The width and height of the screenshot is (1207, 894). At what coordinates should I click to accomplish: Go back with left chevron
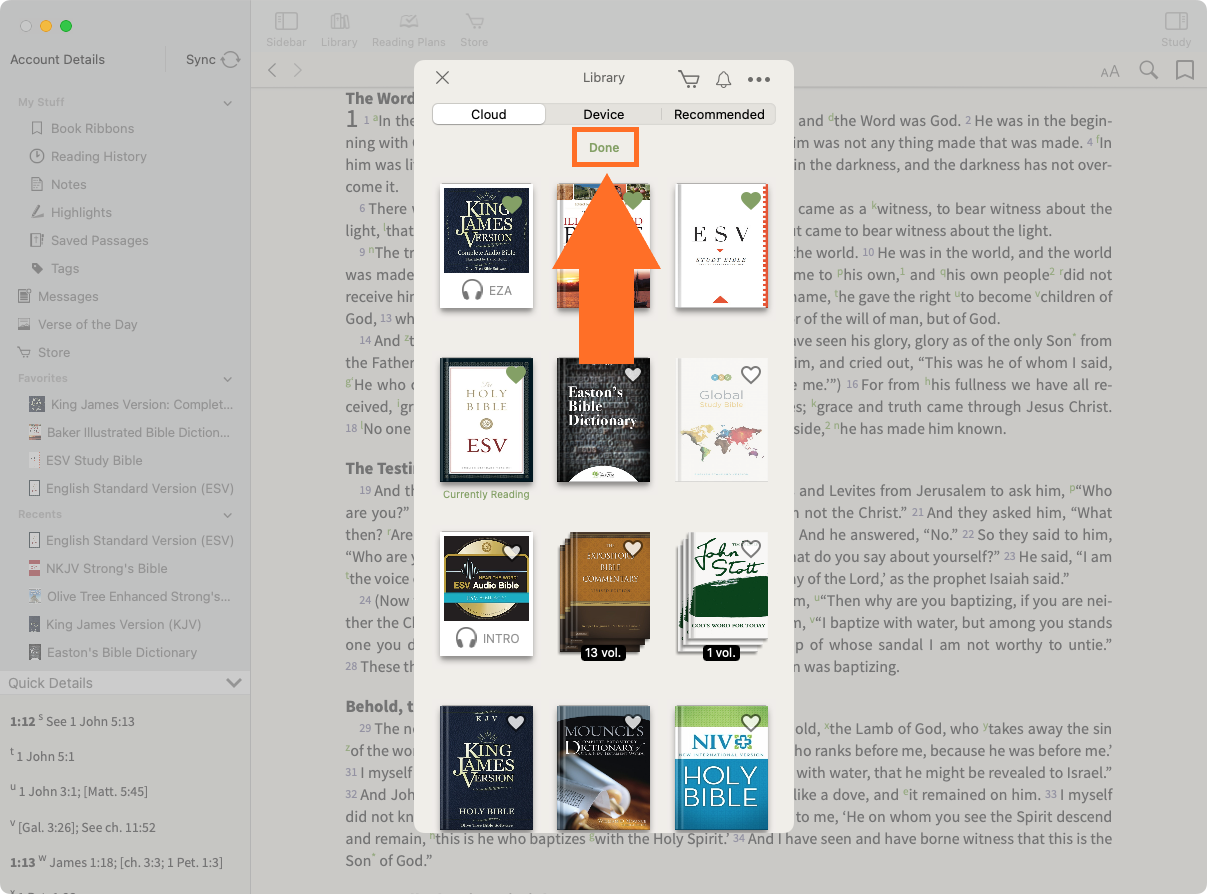point(272,70)
